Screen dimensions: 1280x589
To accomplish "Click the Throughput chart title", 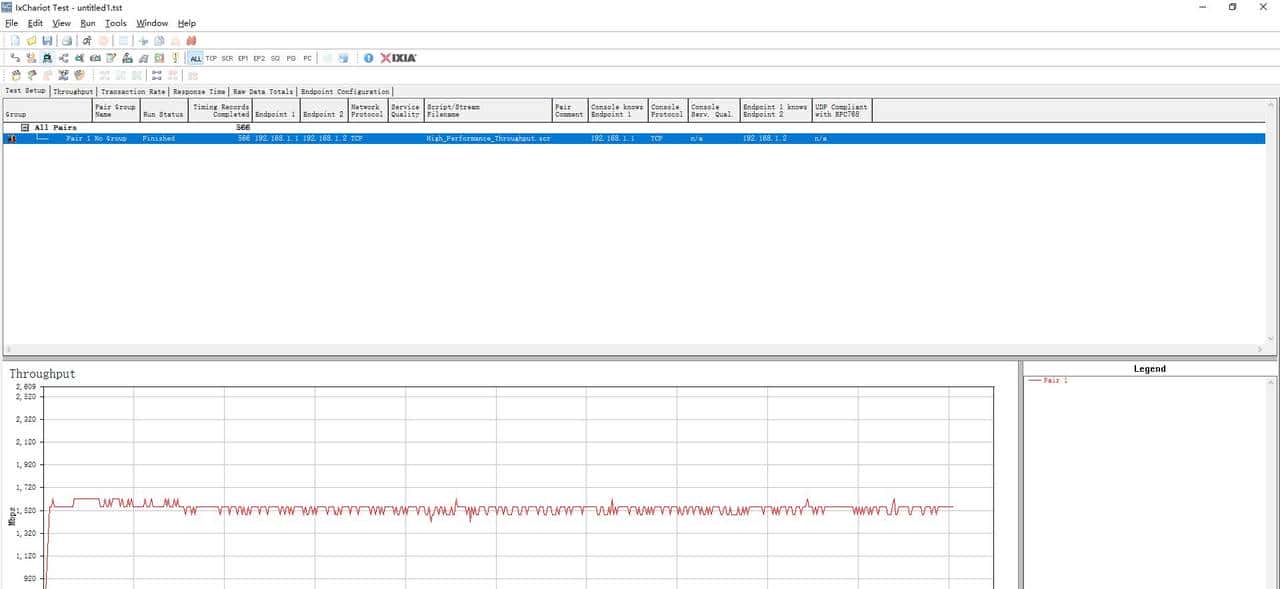I will 42,373.
